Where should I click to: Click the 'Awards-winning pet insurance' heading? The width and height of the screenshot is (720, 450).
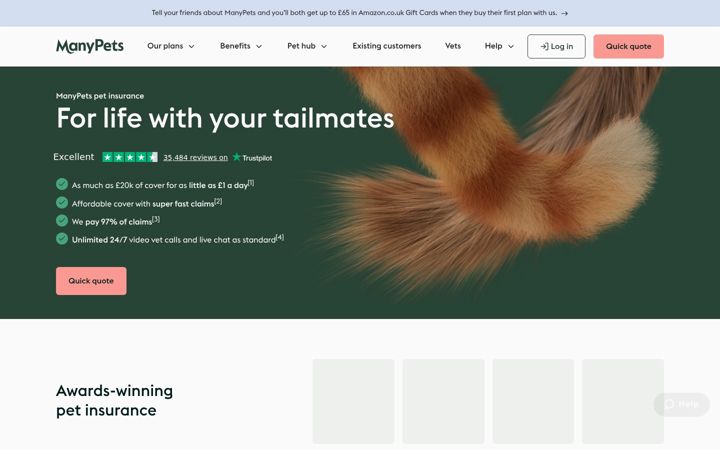click(114, 400)
